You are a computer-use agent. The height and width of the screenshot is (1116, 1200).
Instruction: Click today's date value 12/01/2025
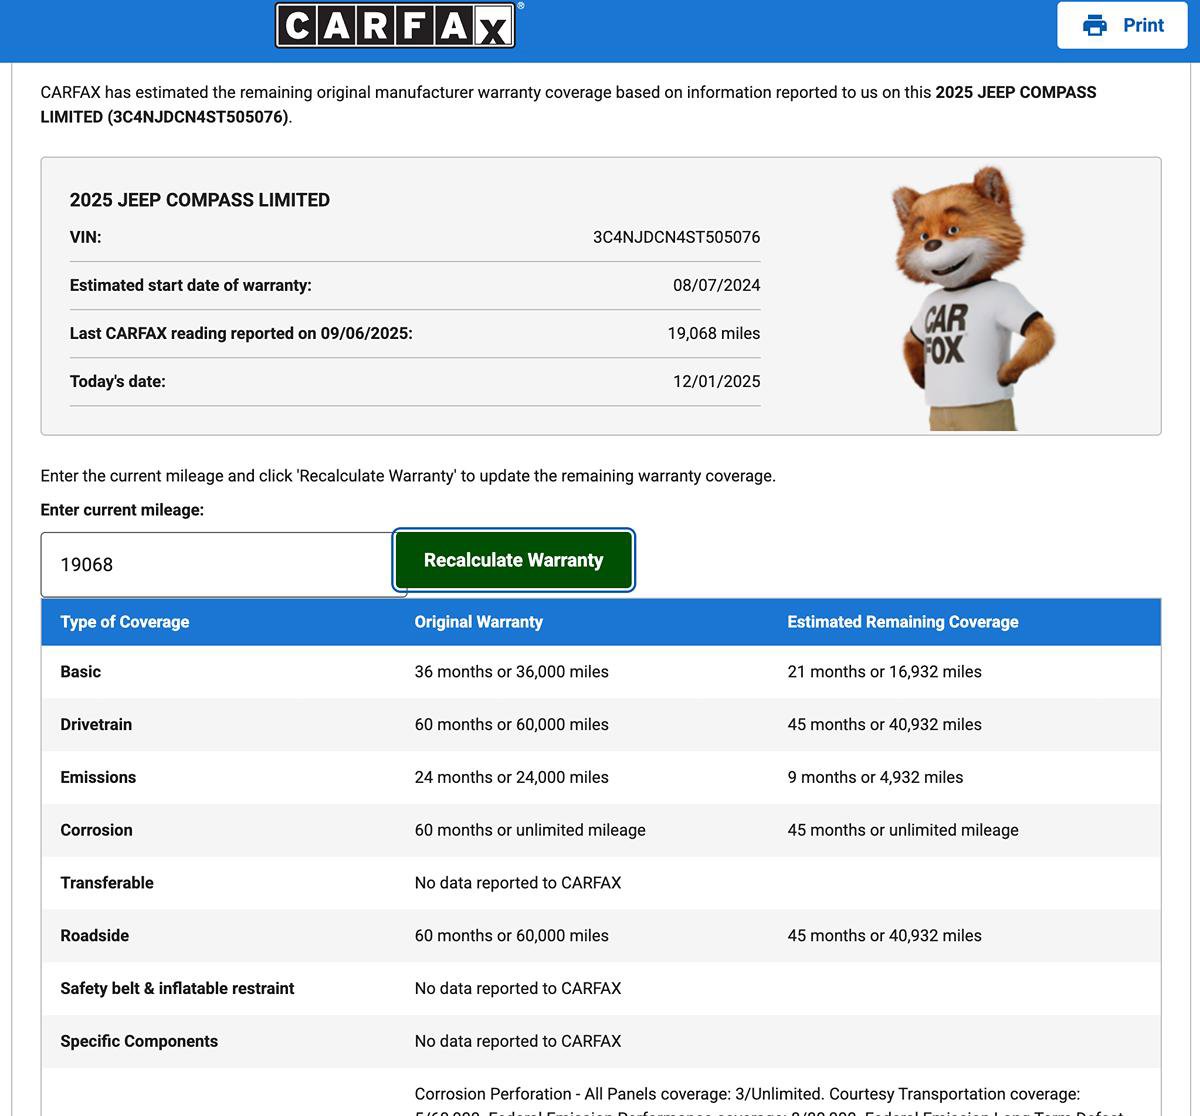(717, 382)
